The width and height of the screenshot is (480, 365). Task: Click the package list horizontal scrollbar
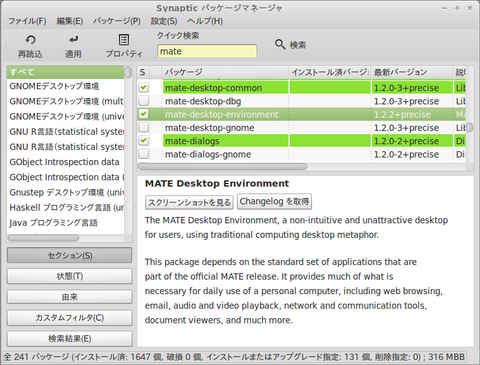(x=222, y=166)
